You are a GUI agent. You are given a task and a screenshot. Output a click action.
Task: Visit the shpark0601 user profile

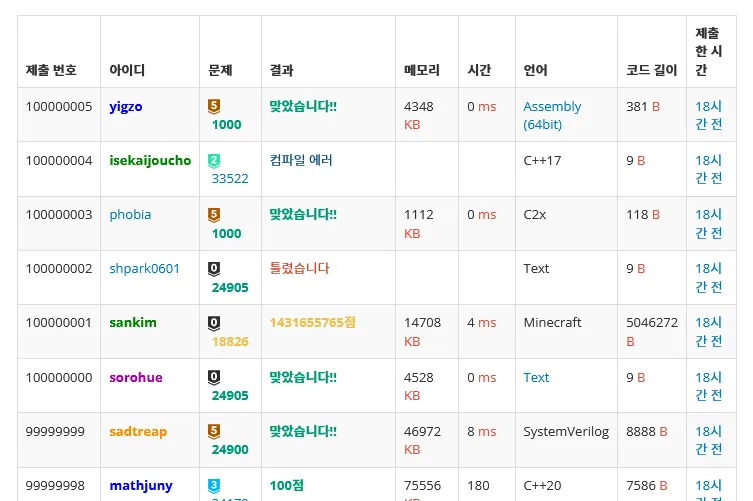(145, 269)
